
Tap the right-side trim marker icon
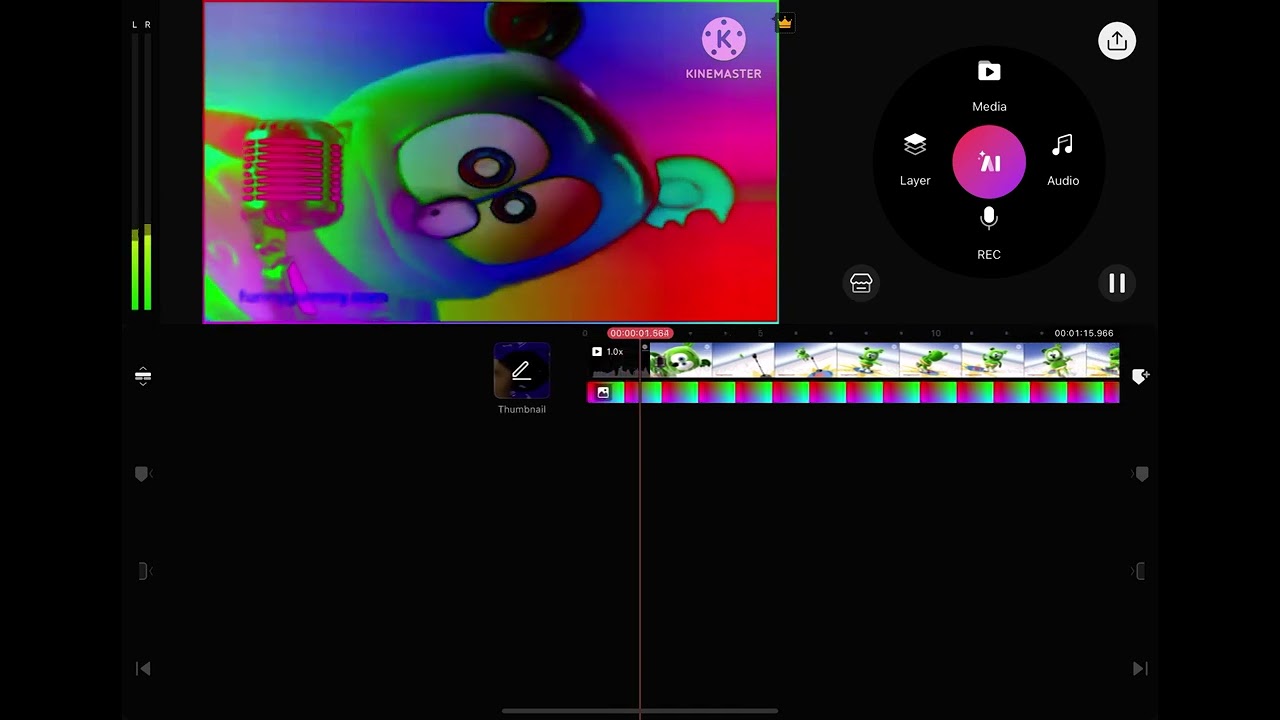pos(1140,473)
